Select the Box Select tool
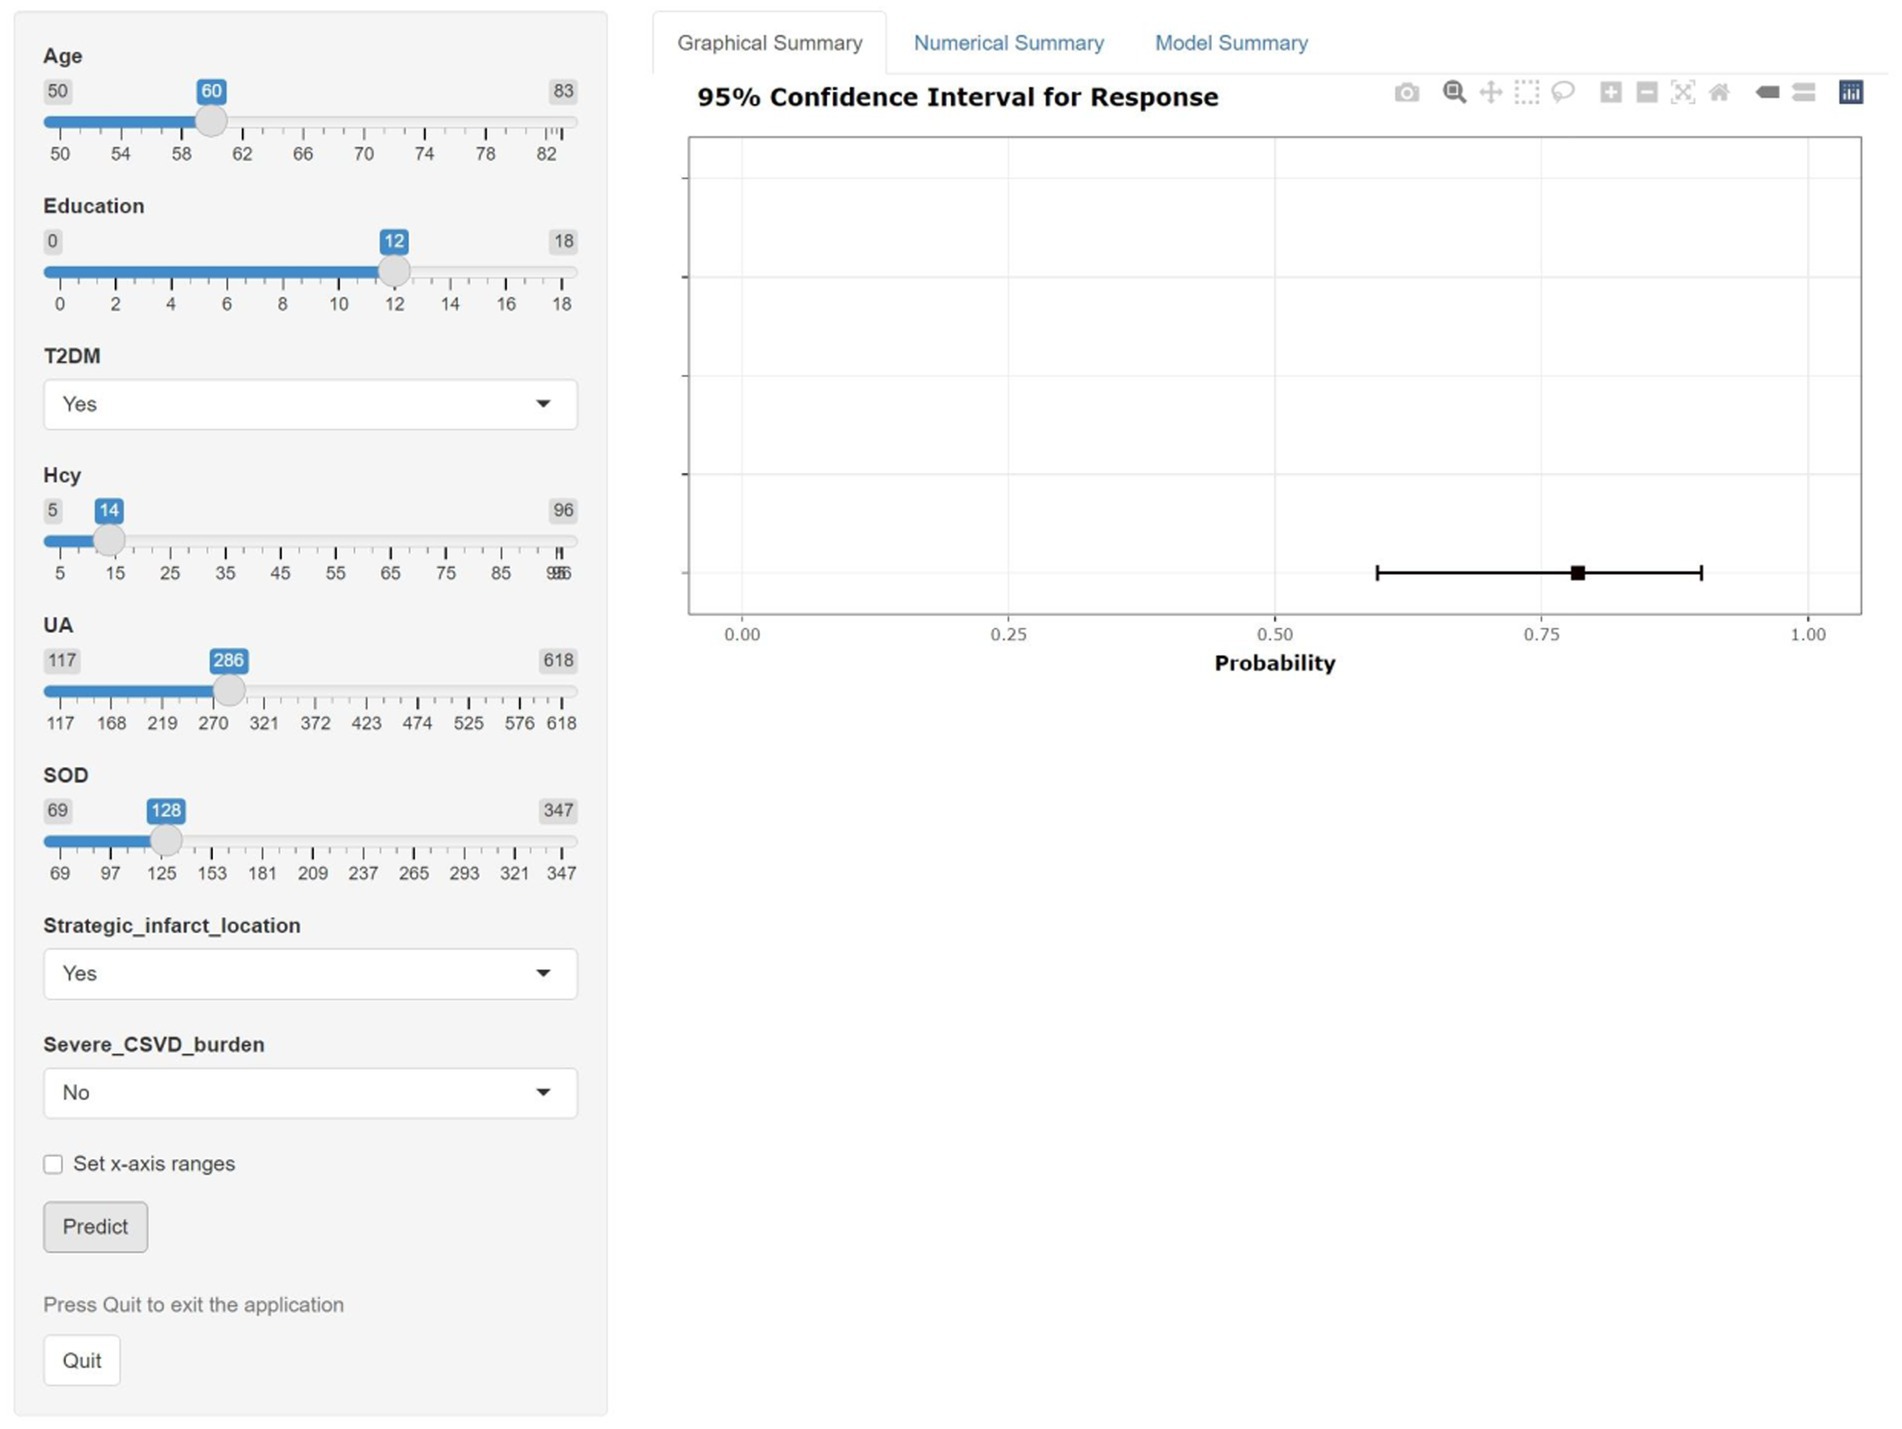 coord(1527,93)
